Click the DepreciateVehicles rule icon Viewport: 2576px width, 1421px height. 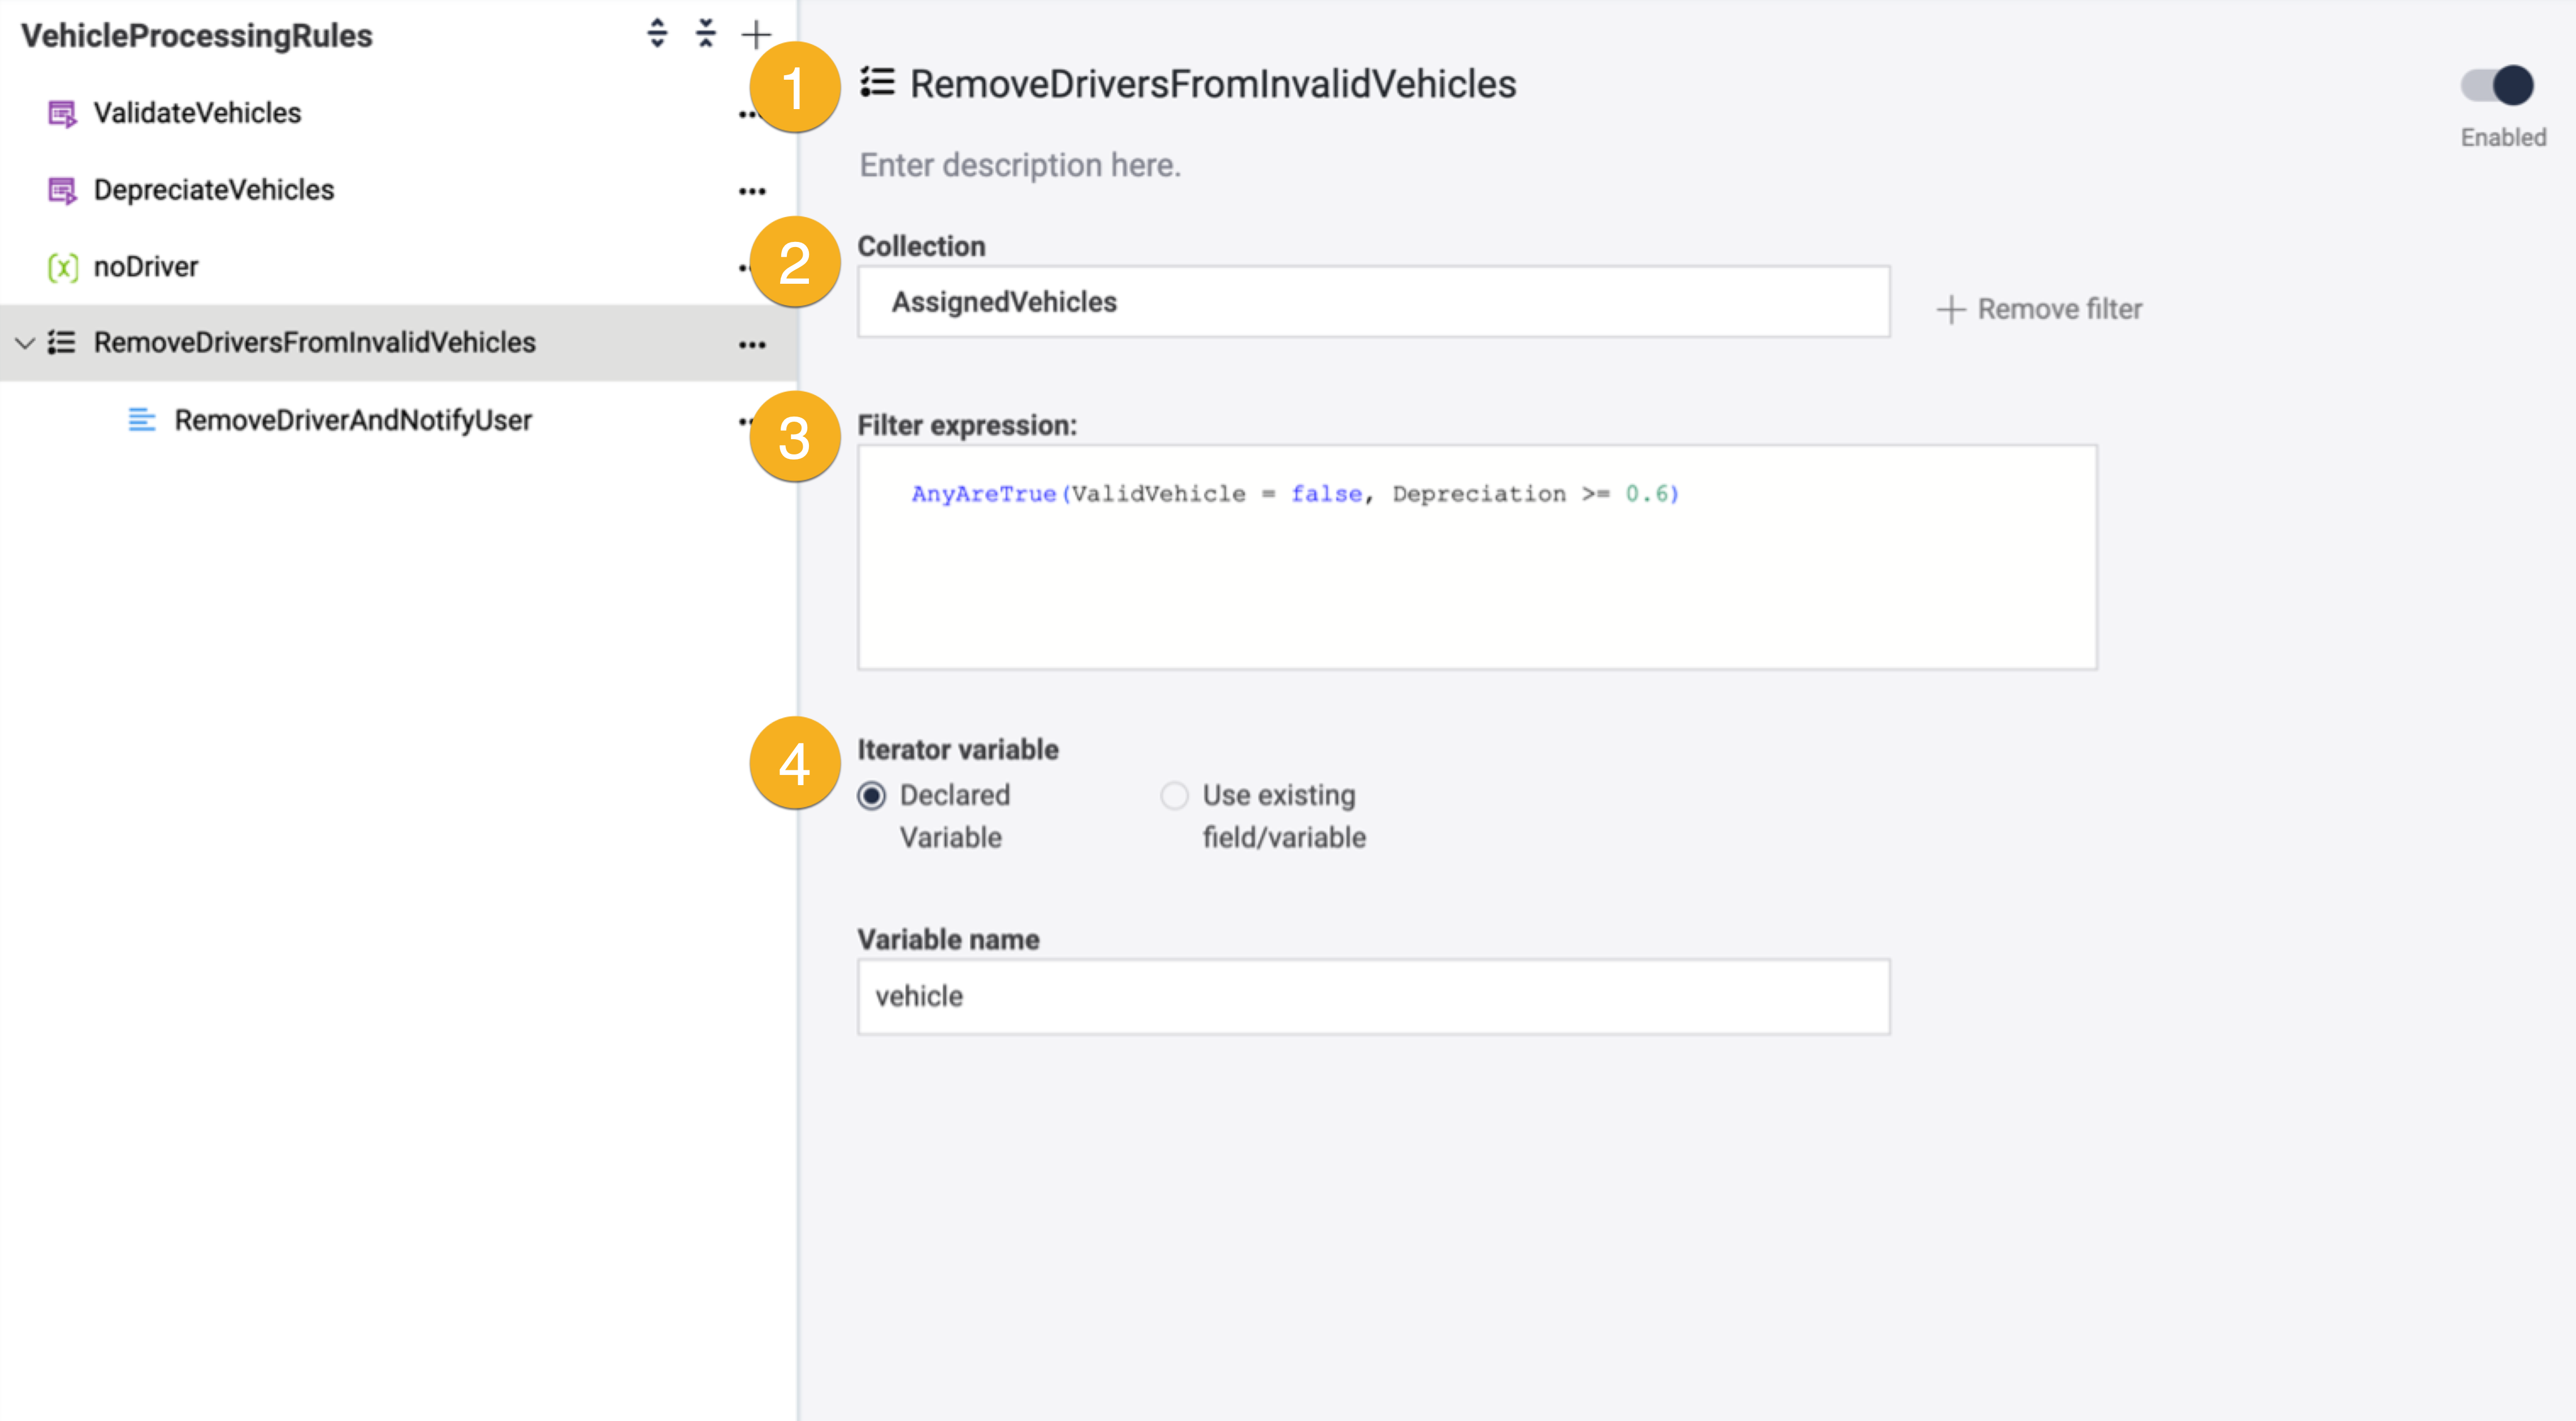click(62, 190)
